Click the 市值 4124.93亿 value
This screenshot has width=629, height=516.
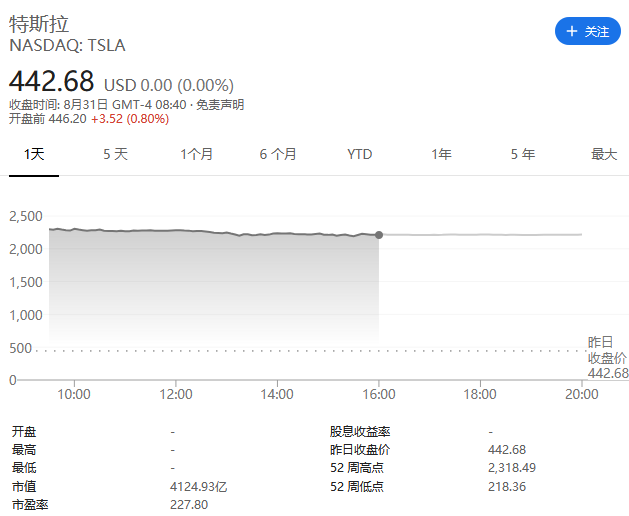[x=200, y=487]
